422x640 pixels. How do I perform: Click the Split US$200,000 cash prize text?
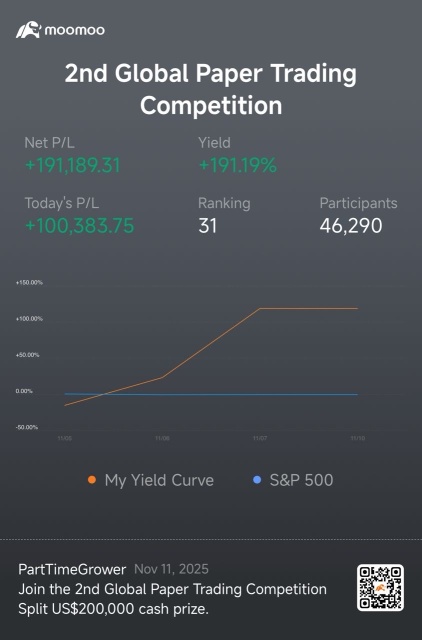click(113, 609)
